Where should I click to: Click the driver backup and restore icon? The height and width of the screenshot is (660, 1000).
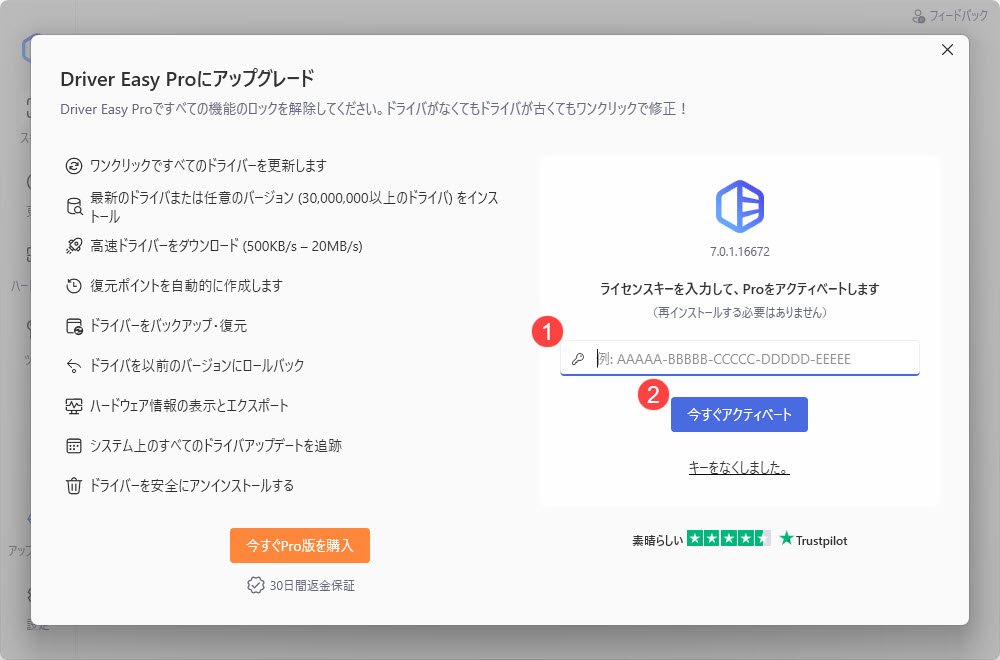click(75, 326)
